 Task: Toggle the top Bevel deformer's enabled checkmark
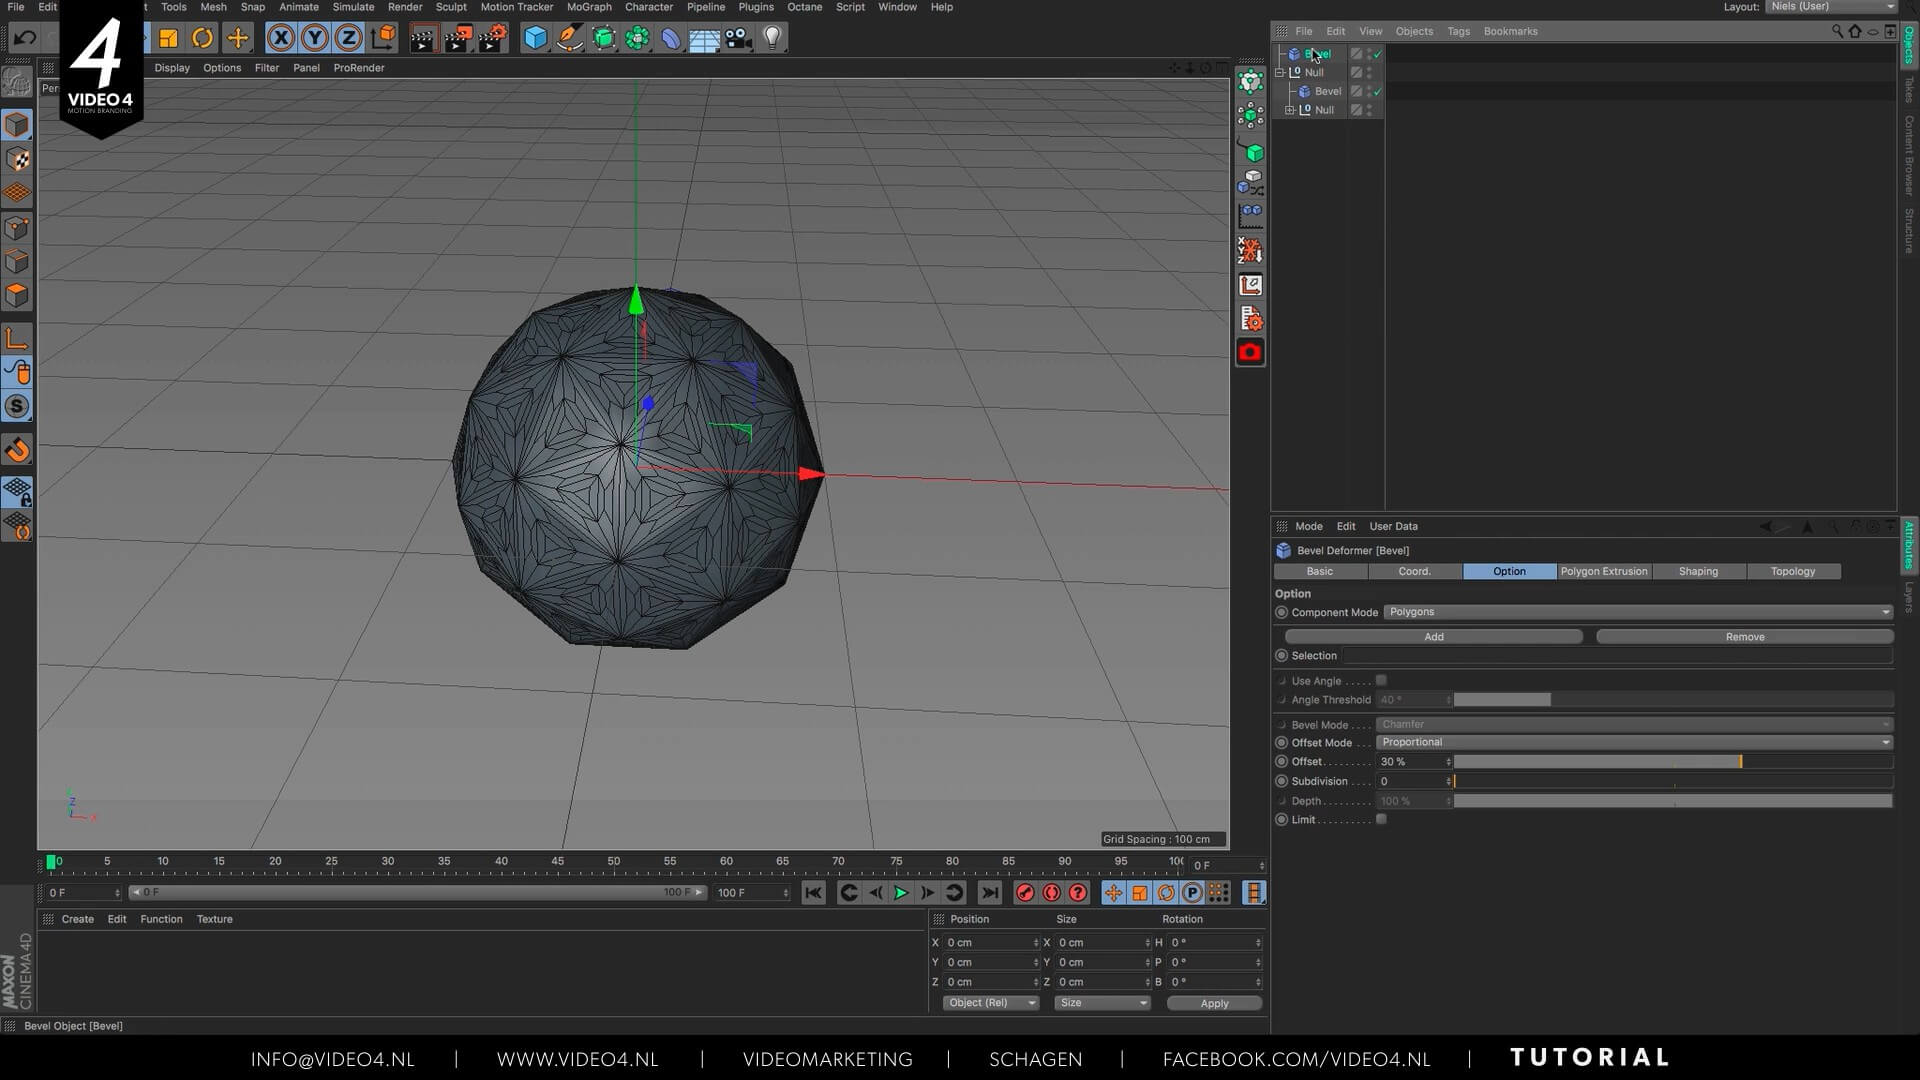[x=1378, y=54]
